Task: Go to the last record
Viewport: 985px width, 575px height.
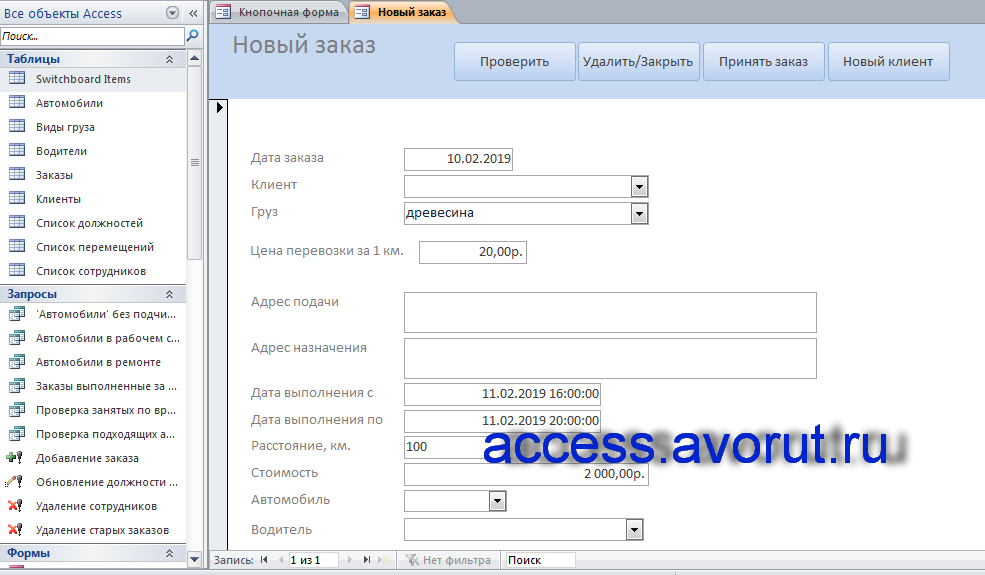Action: pyautogui.click(x=367, y=559)
